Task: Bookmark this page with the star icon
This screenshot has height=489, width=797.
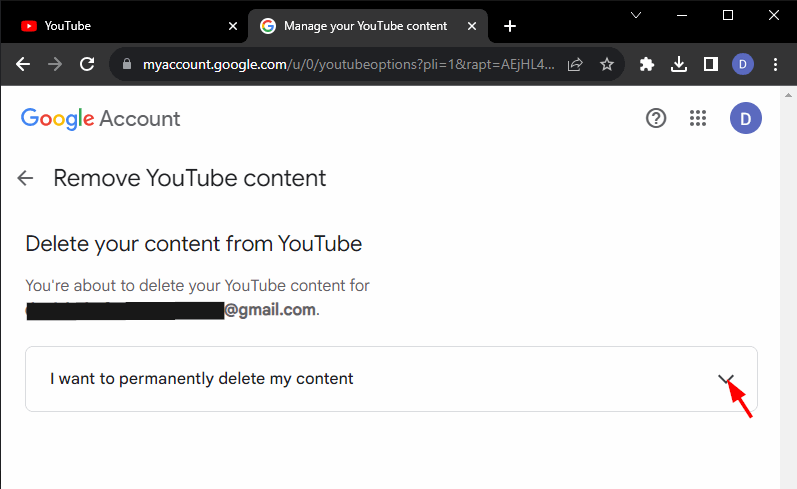Action: coord(606,64)
